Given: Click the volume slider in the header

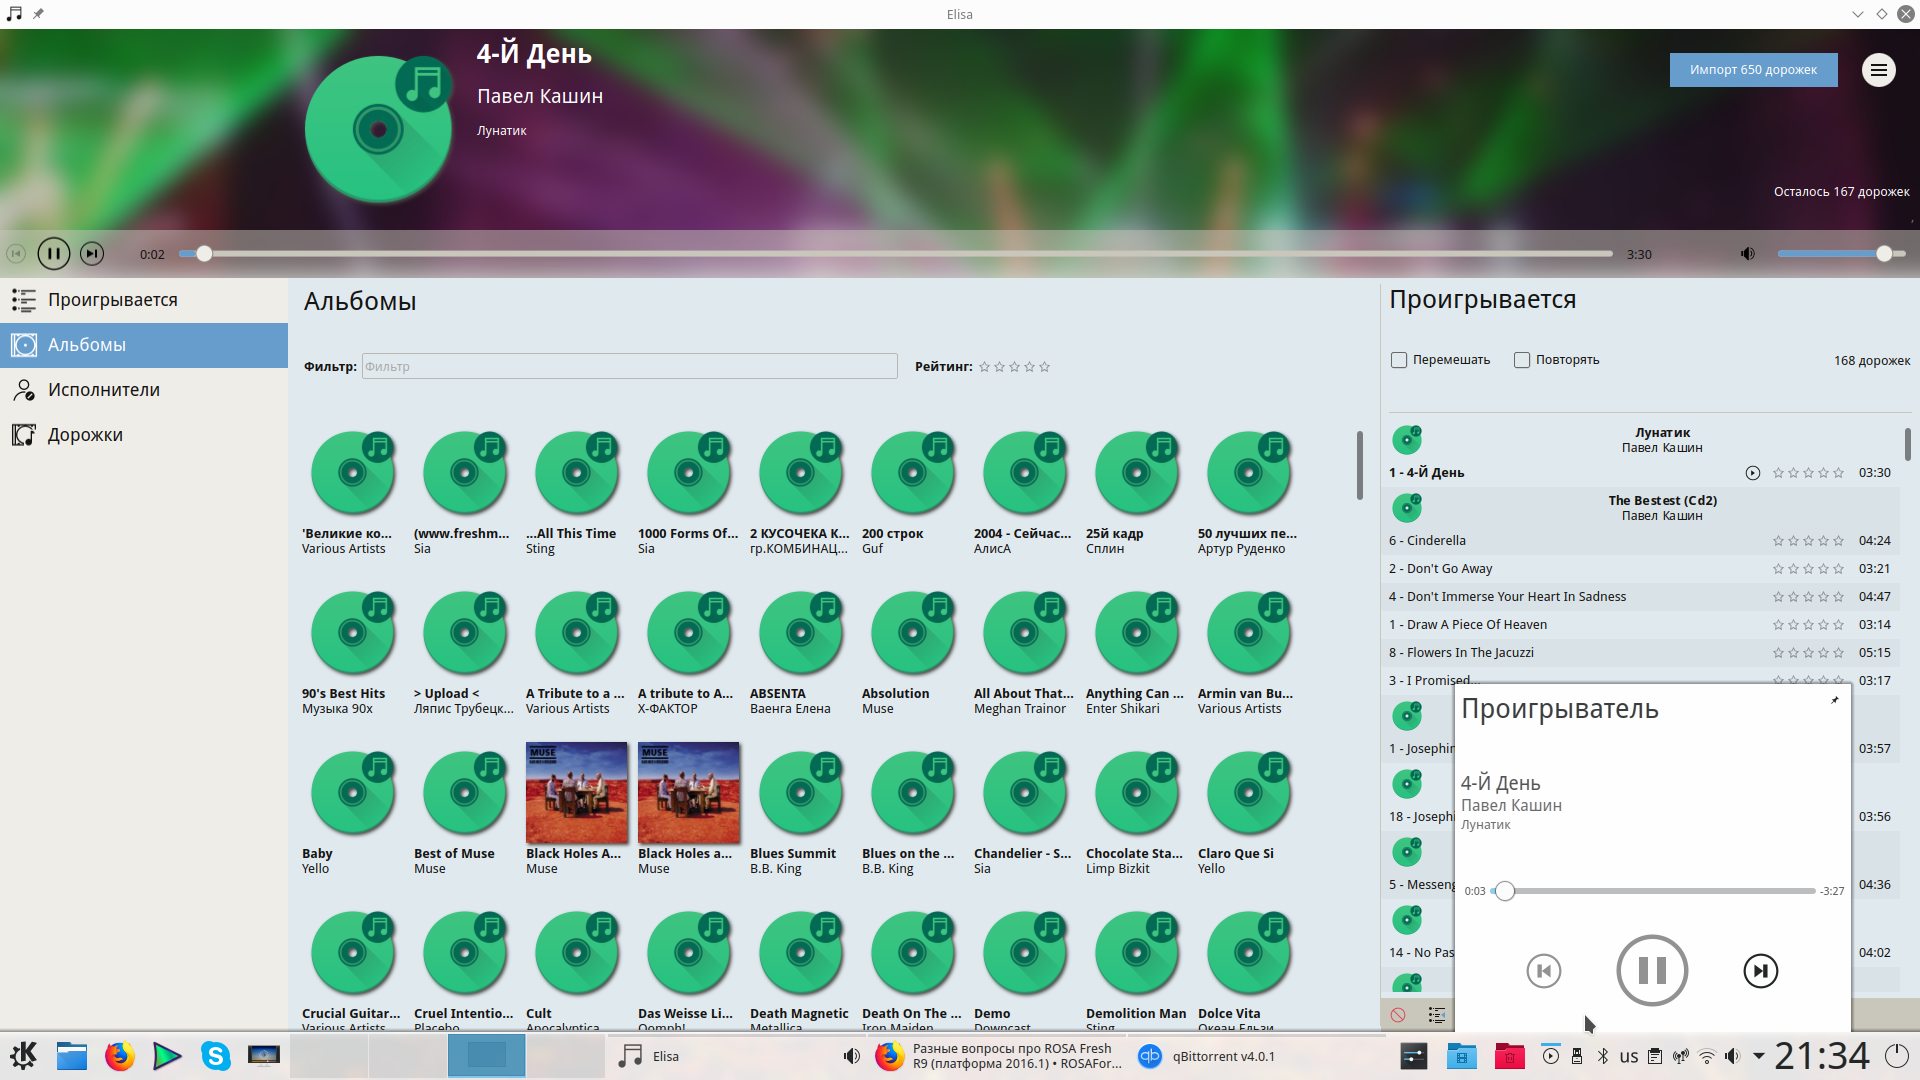Looking at the screenshot, I should (1840, 254).
